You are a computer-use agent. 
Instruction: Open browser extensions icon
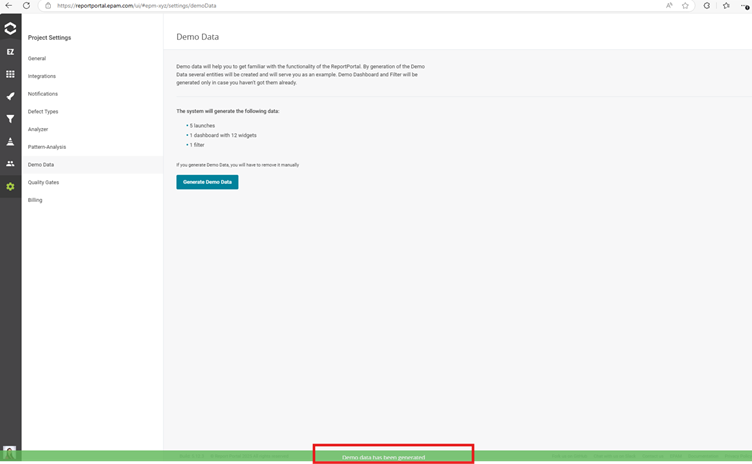pyautogui.click(x=706, y=6)
